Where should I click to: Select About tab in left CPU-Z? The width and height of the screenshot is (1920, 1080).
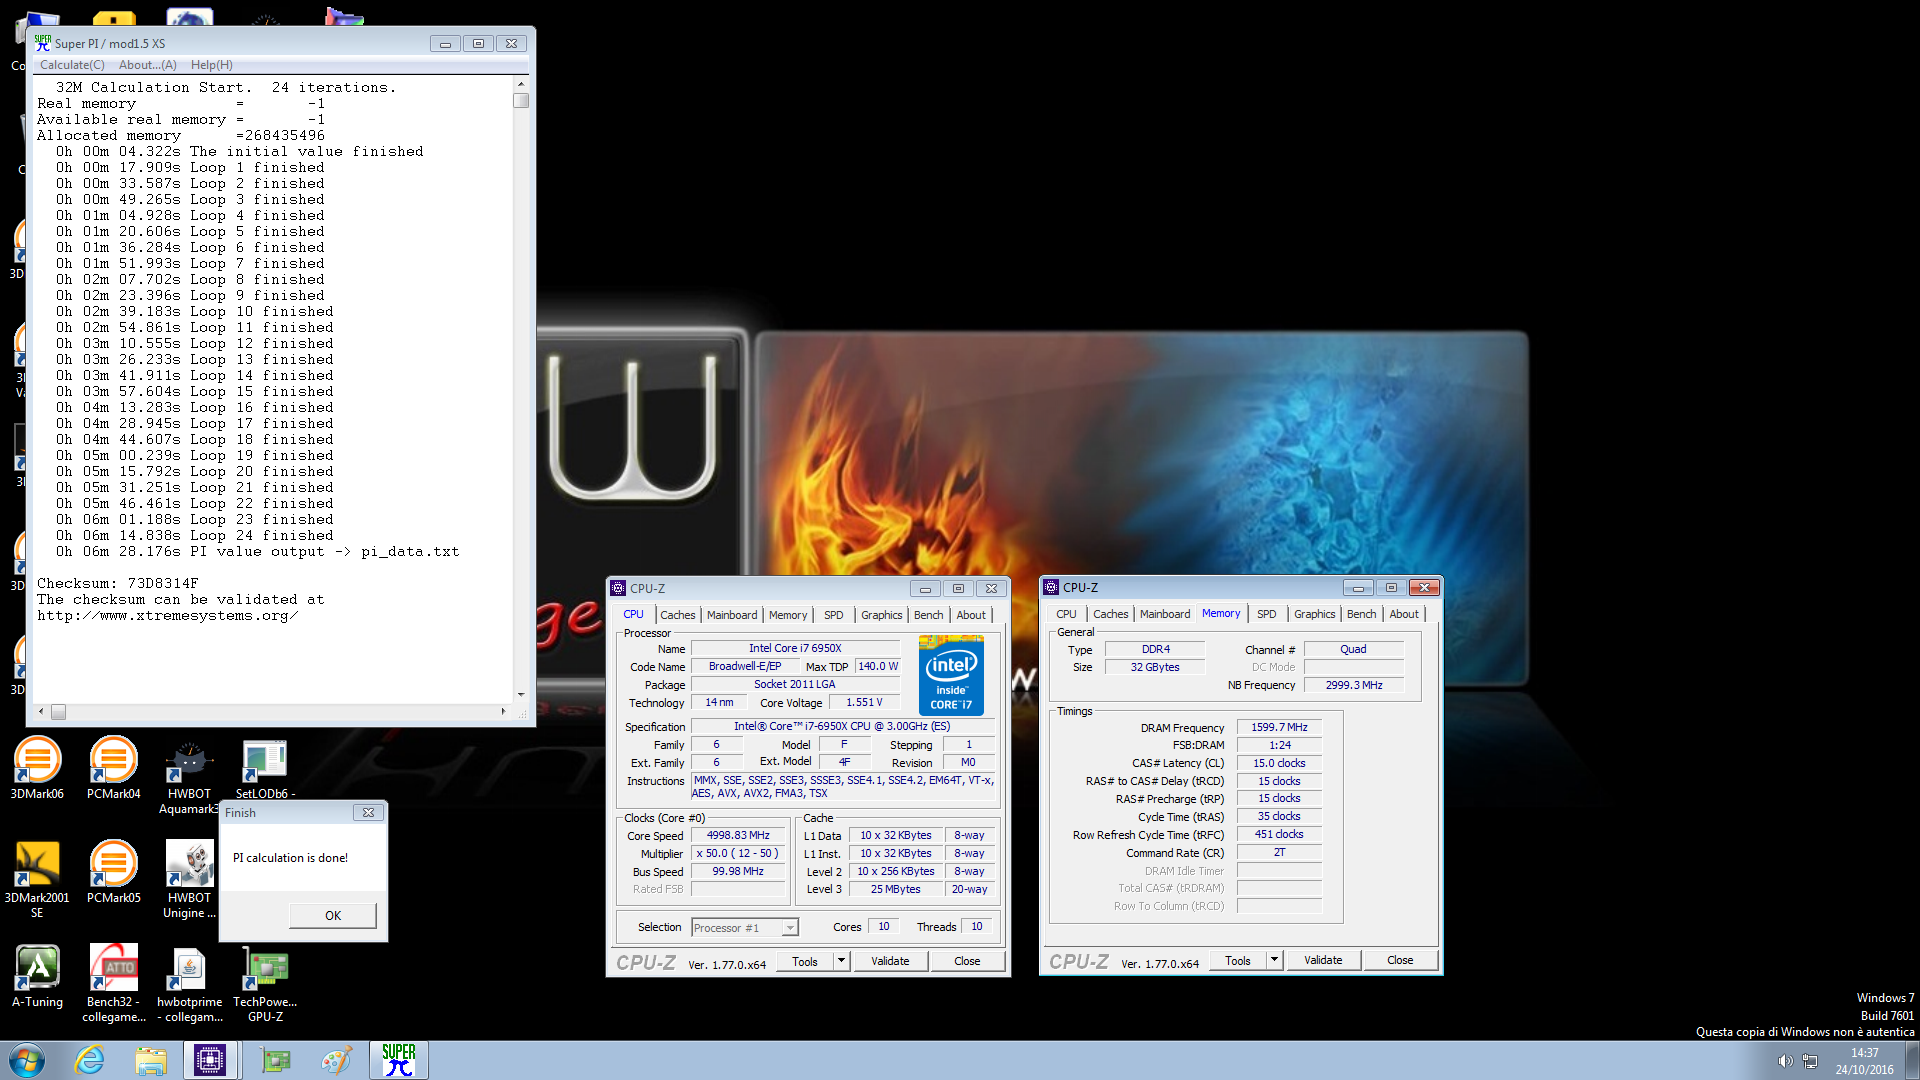(971, 615)
